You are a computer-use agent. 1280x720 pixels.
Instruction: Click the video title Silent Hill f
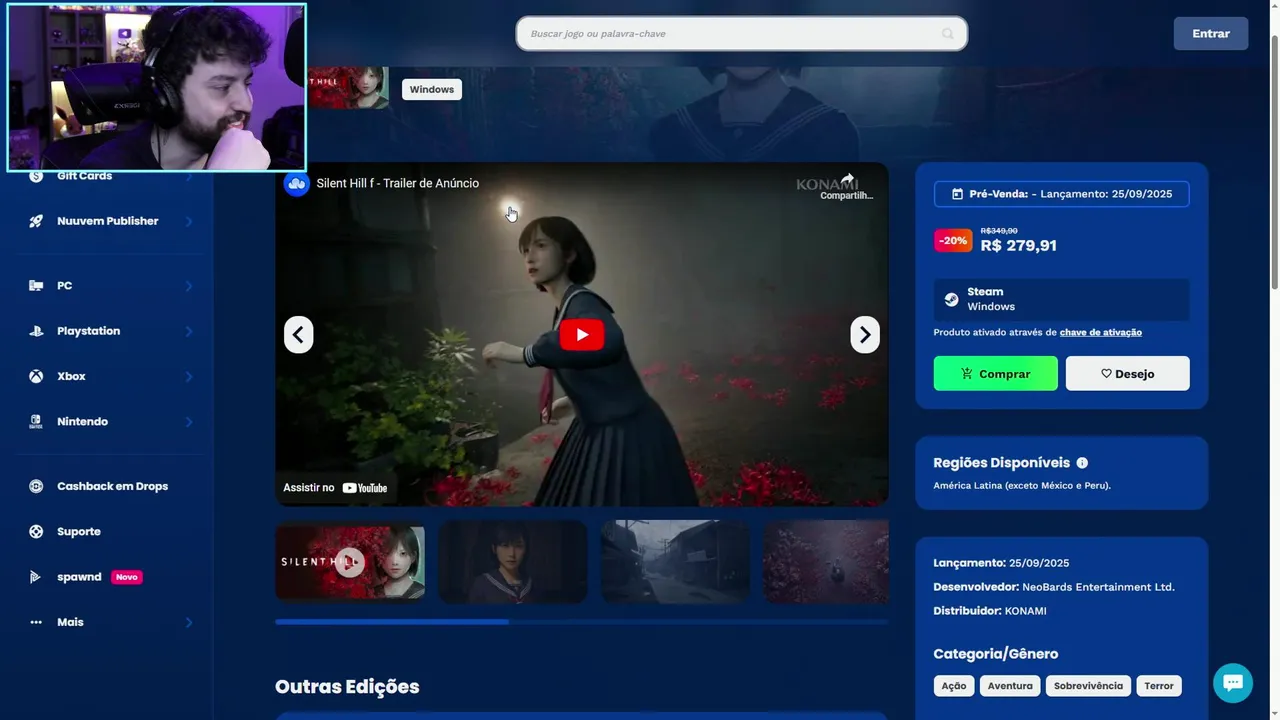398,183
